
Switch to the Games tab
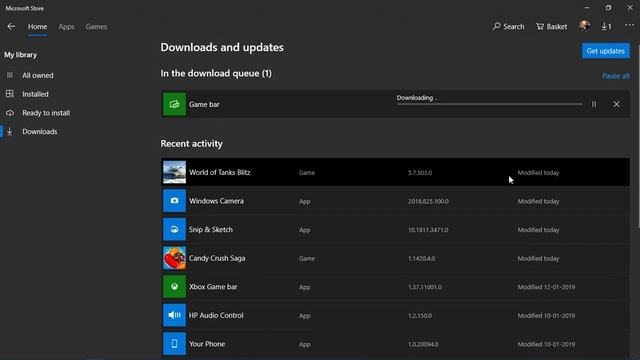[x=96, y=27]
